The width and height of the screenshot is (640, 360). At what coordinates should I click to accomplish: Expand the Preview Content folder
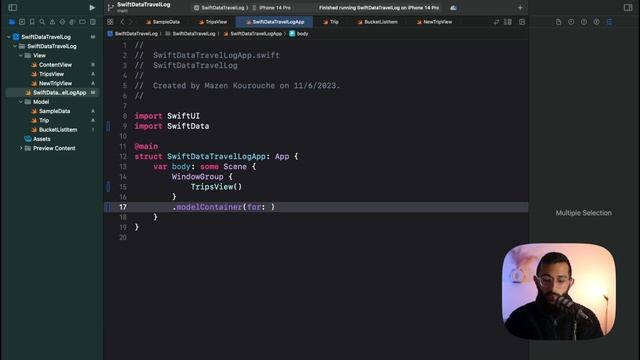click(x=21, y=148)
